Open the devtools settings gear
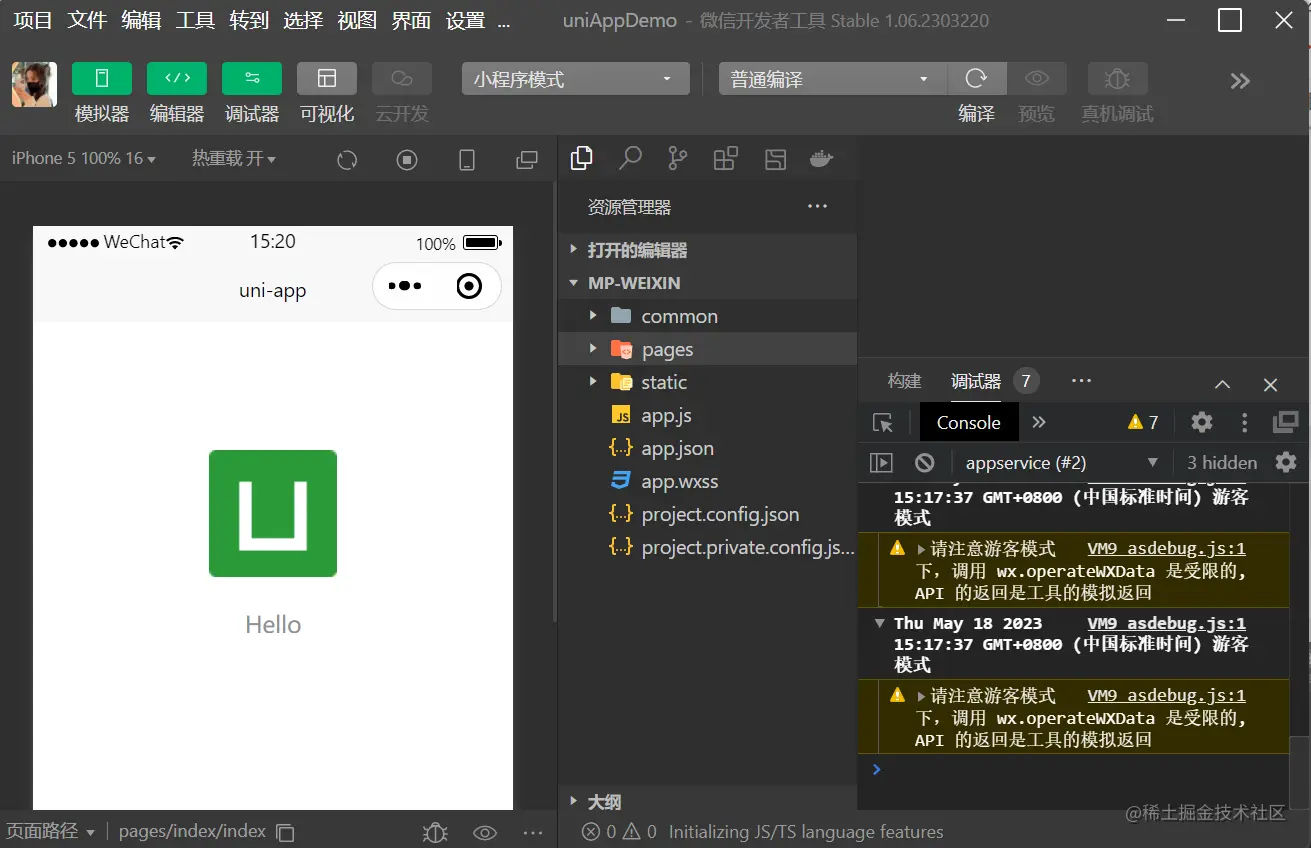 click(1202, 422)
